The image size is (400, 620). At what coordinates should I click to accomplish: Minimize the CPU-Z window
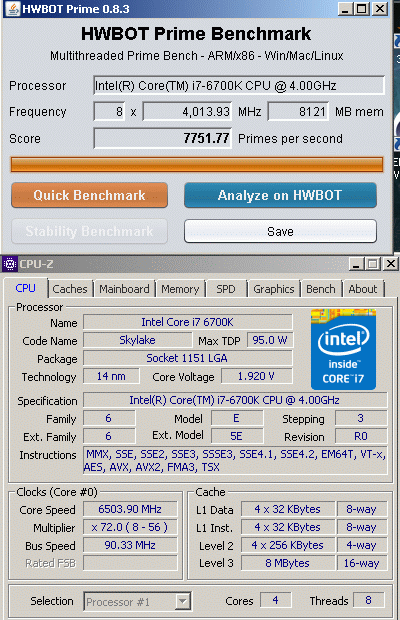(x=356, y=264)
